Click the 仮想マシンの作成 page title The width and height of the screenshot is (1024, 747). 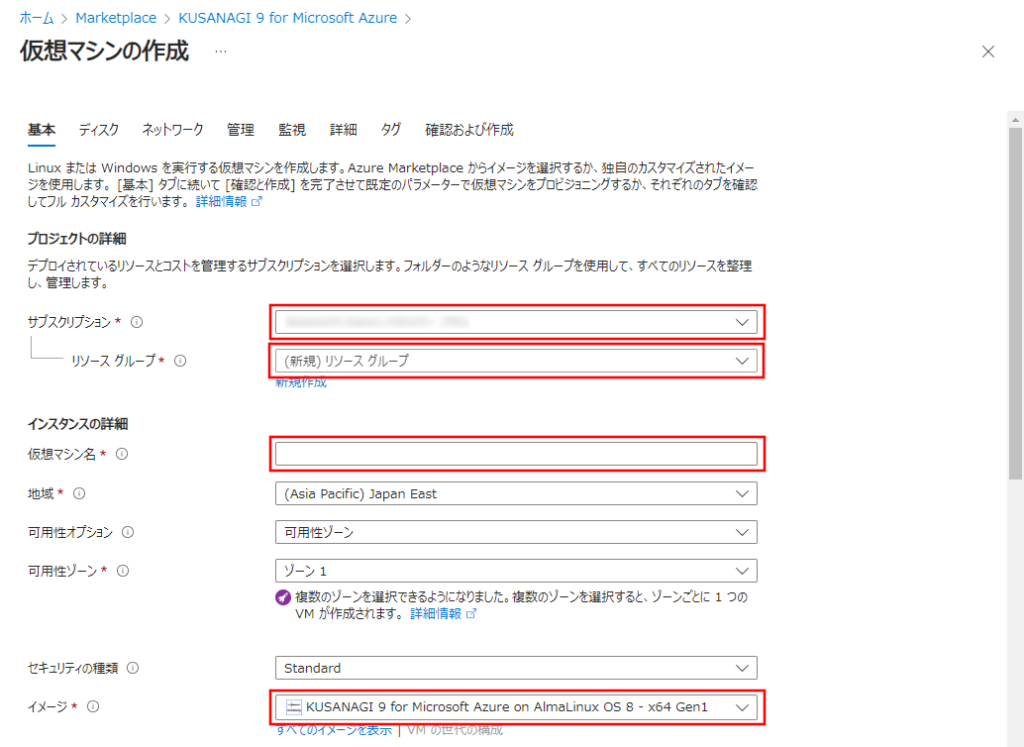[x=104, y=51]
